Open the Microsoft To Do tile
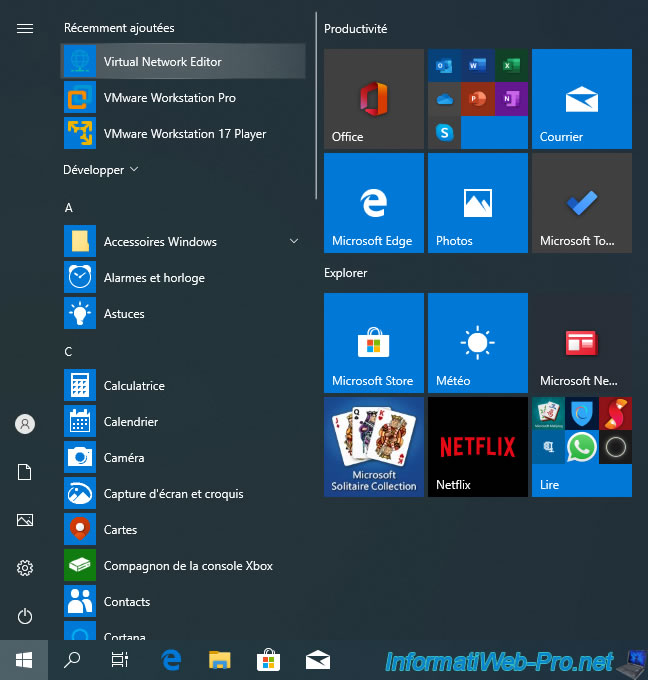 (582, 203)
